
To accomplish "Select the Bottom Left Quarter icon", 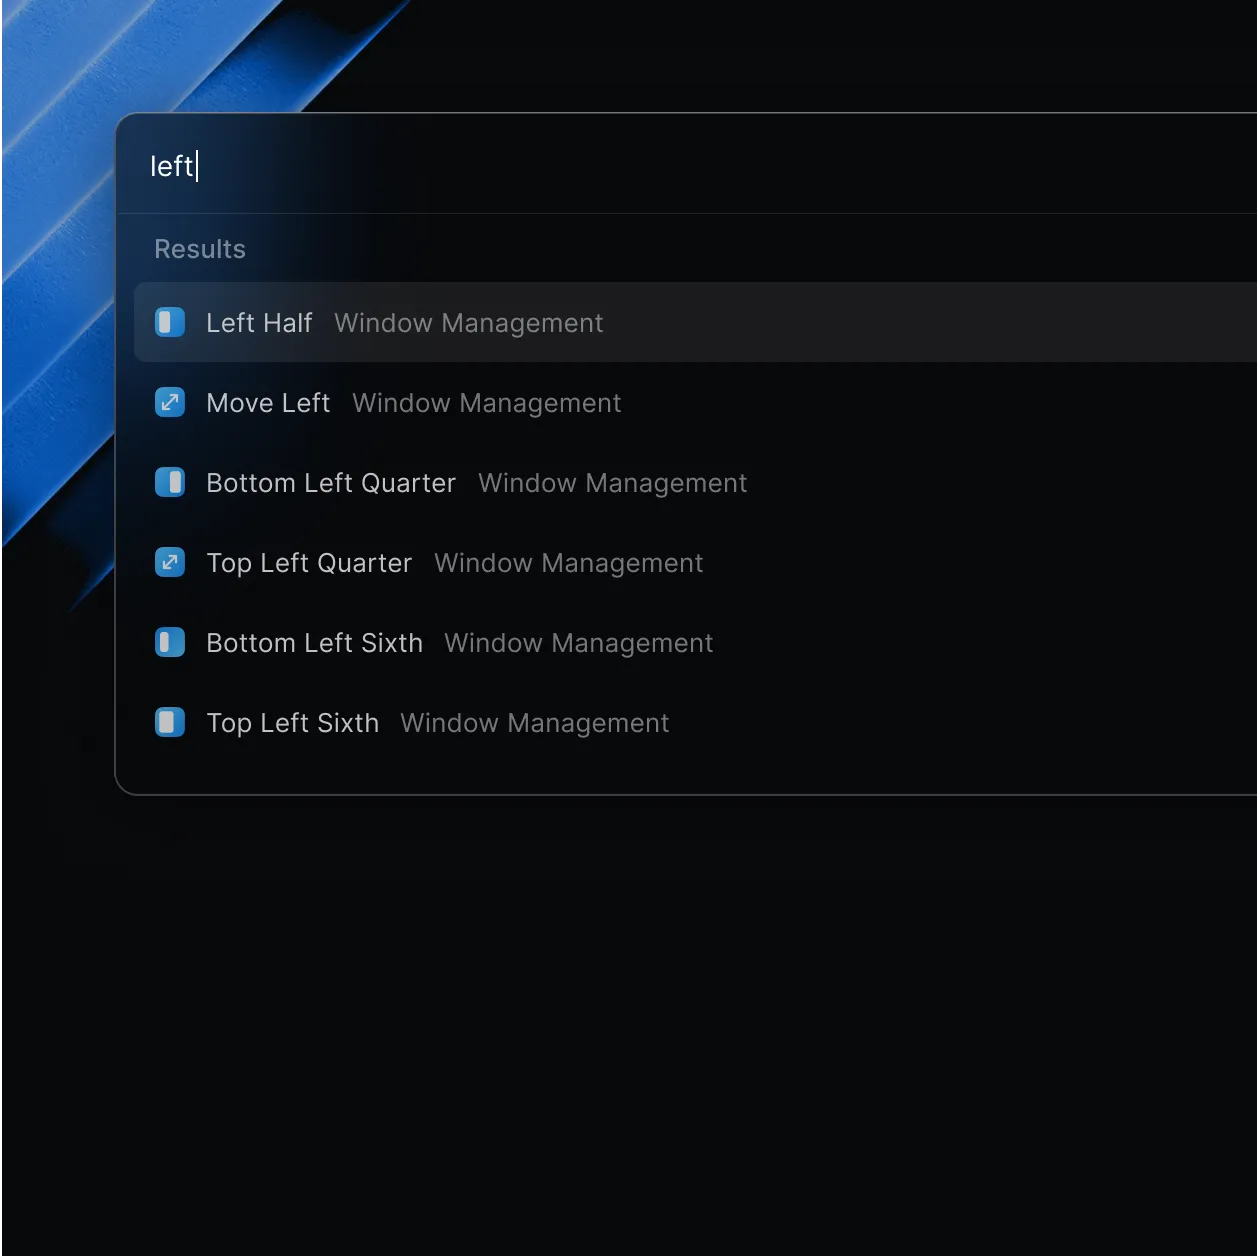I will [x=170, y=482].
